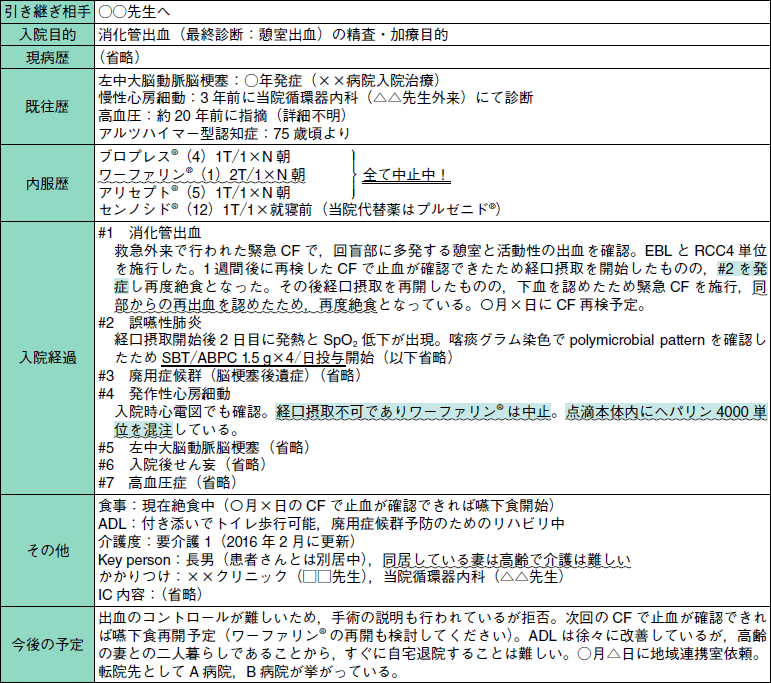Click highlighted 点滴本体内にヘパリン 4000 単 text
Screen dimensions: 771x683
click(666, 412)
